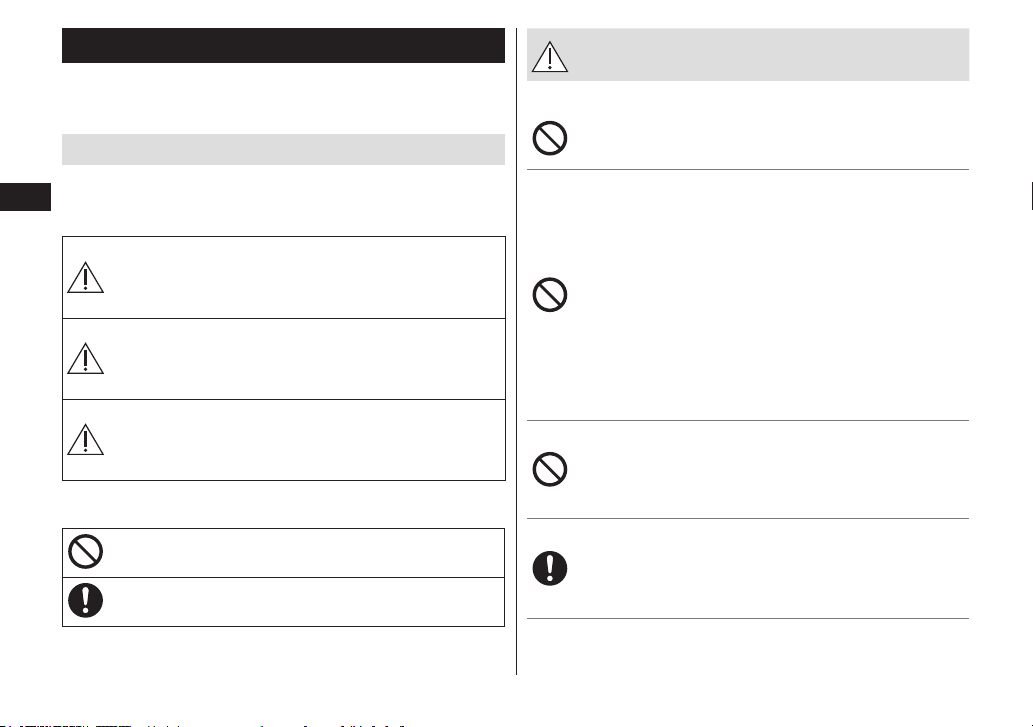
Task: Click the black section tab on left page edge
Action: click(25, 197)
